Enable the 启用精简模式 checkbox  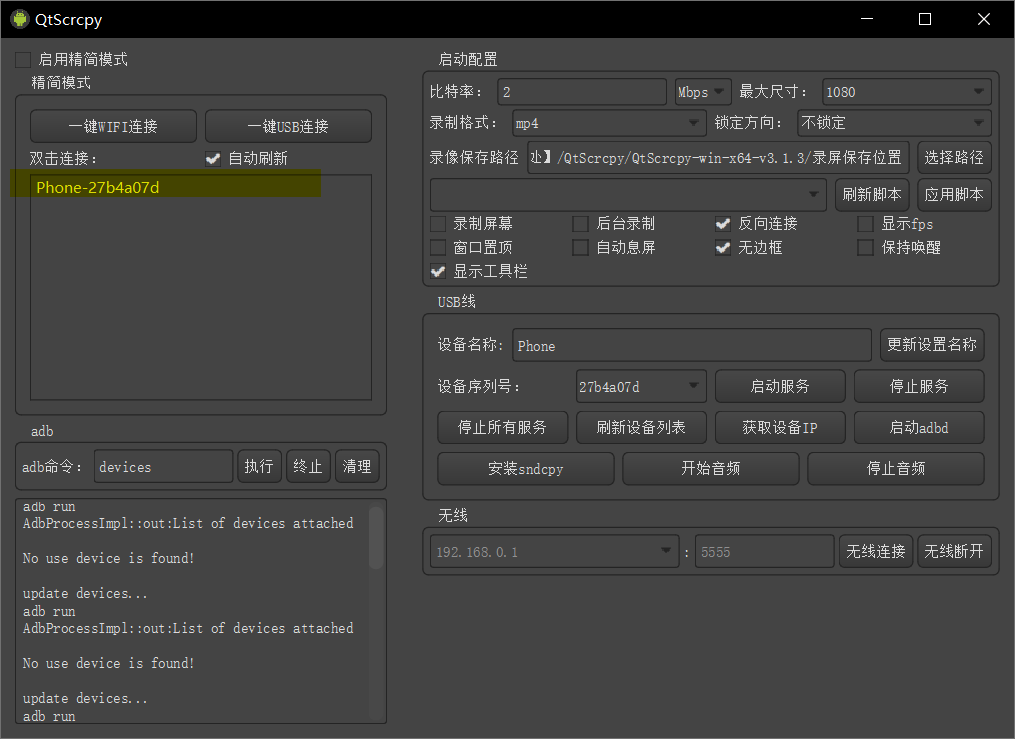coord(23,60)
